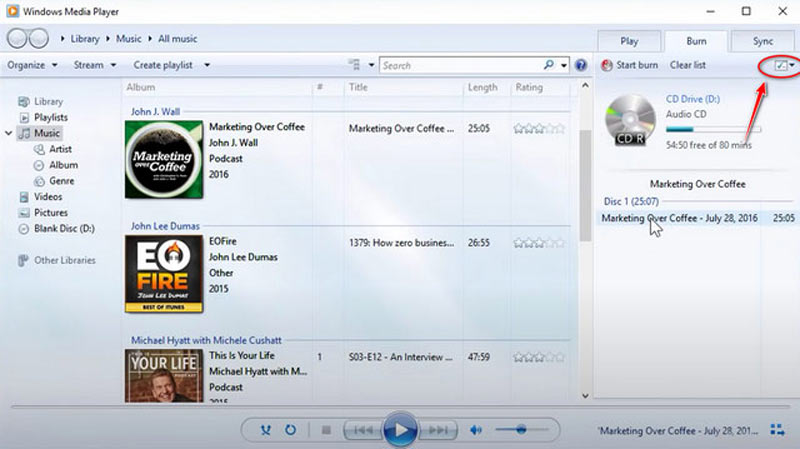Rate the EOFire track stars
The width and height of the screenshot is (800, 449).
(539, 243)
